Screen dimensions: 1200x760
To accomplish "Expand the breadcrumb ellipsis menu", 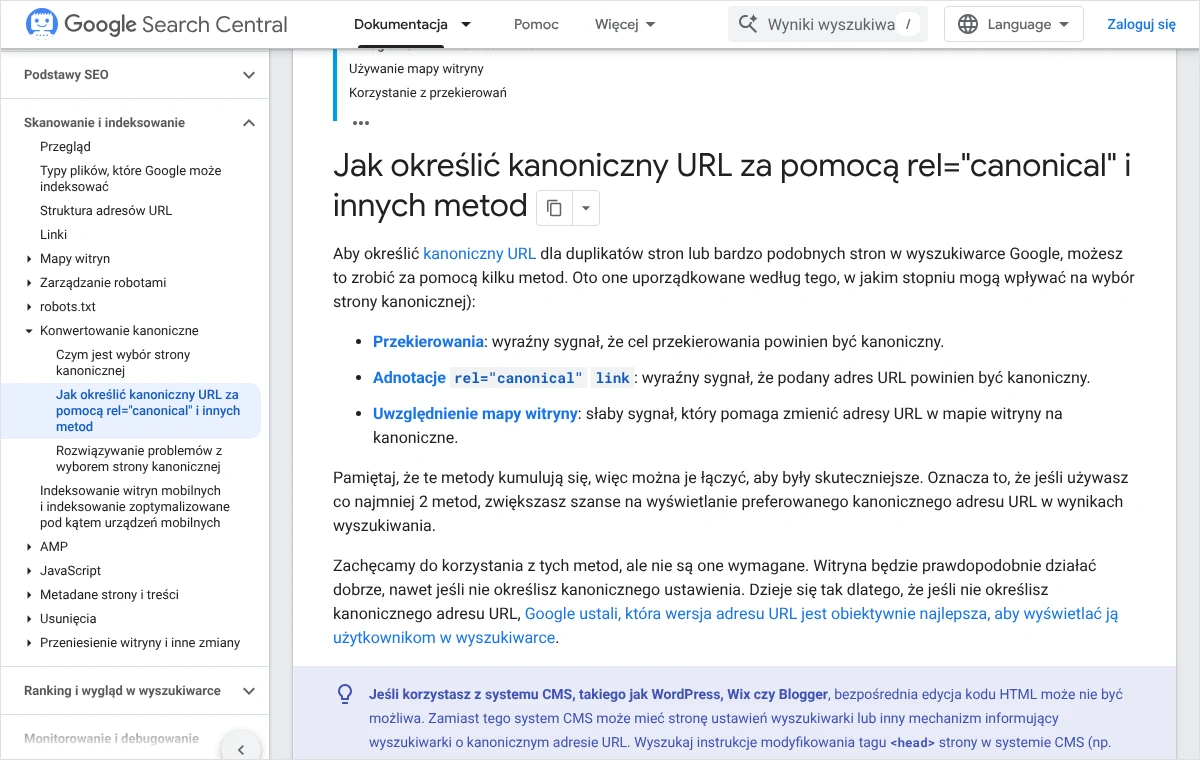I will 361,123.
